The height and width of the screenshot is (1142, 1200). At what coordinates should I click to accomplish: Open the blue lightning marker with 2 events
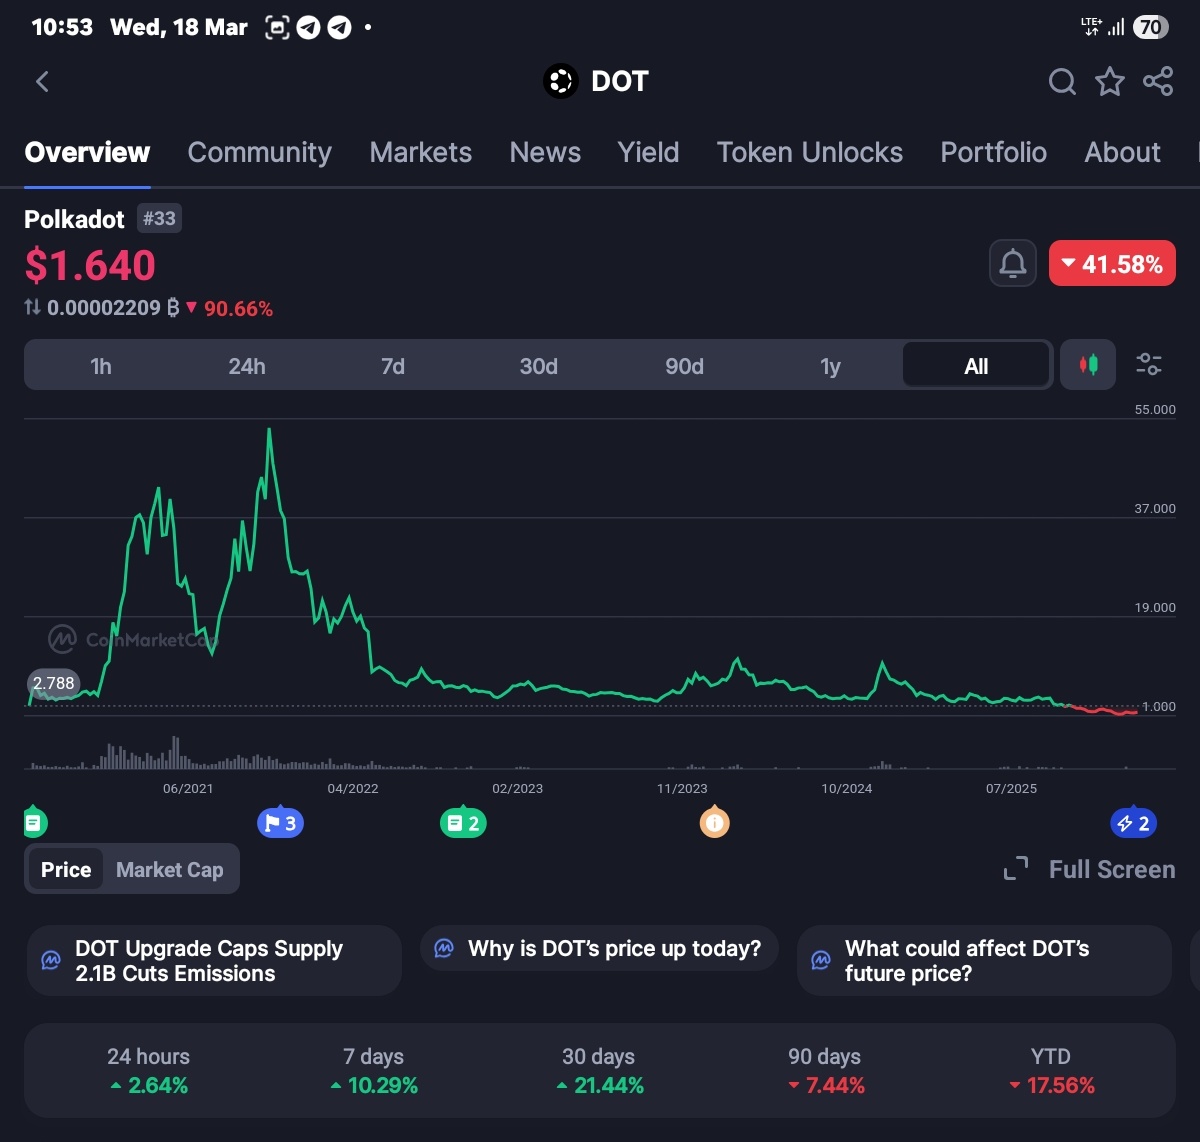[x=1134, y=824]
